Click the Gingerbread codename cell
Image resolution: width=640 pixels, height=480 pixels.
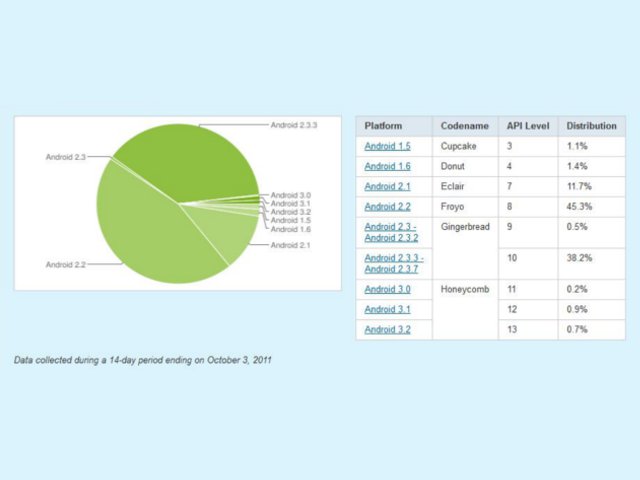click(x=465, y=227)
